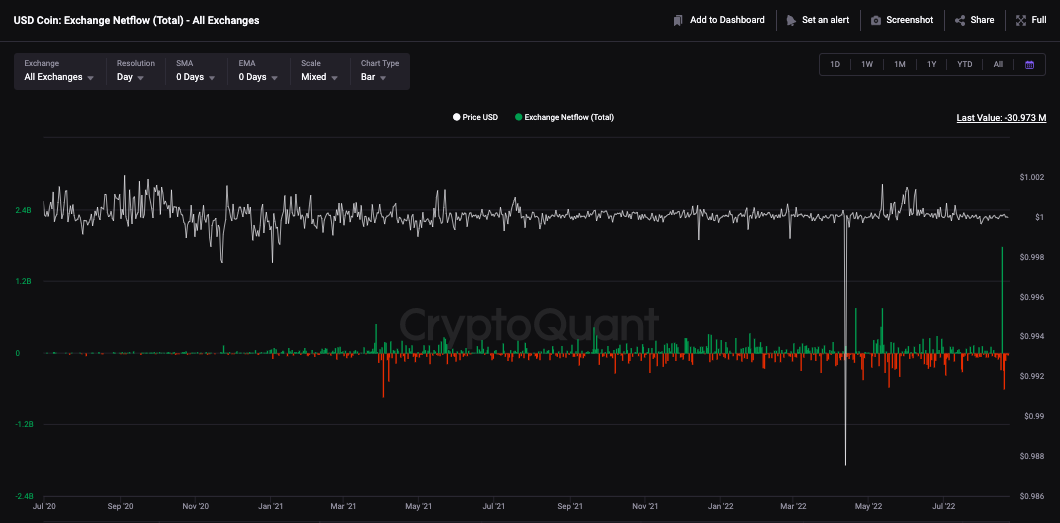Select the 1M time range
Image resolution: width=1060 pixels, height=523 pixels.
point(900,64)
